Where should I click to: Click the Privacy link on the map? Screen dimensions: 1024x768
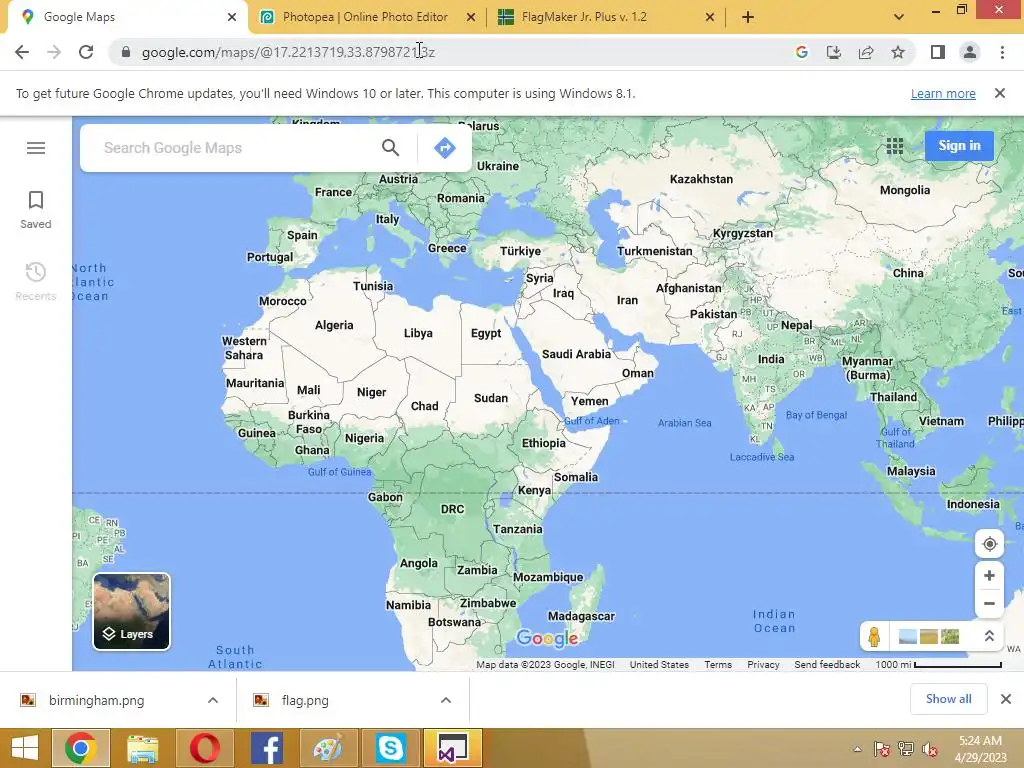click(763, 665)
